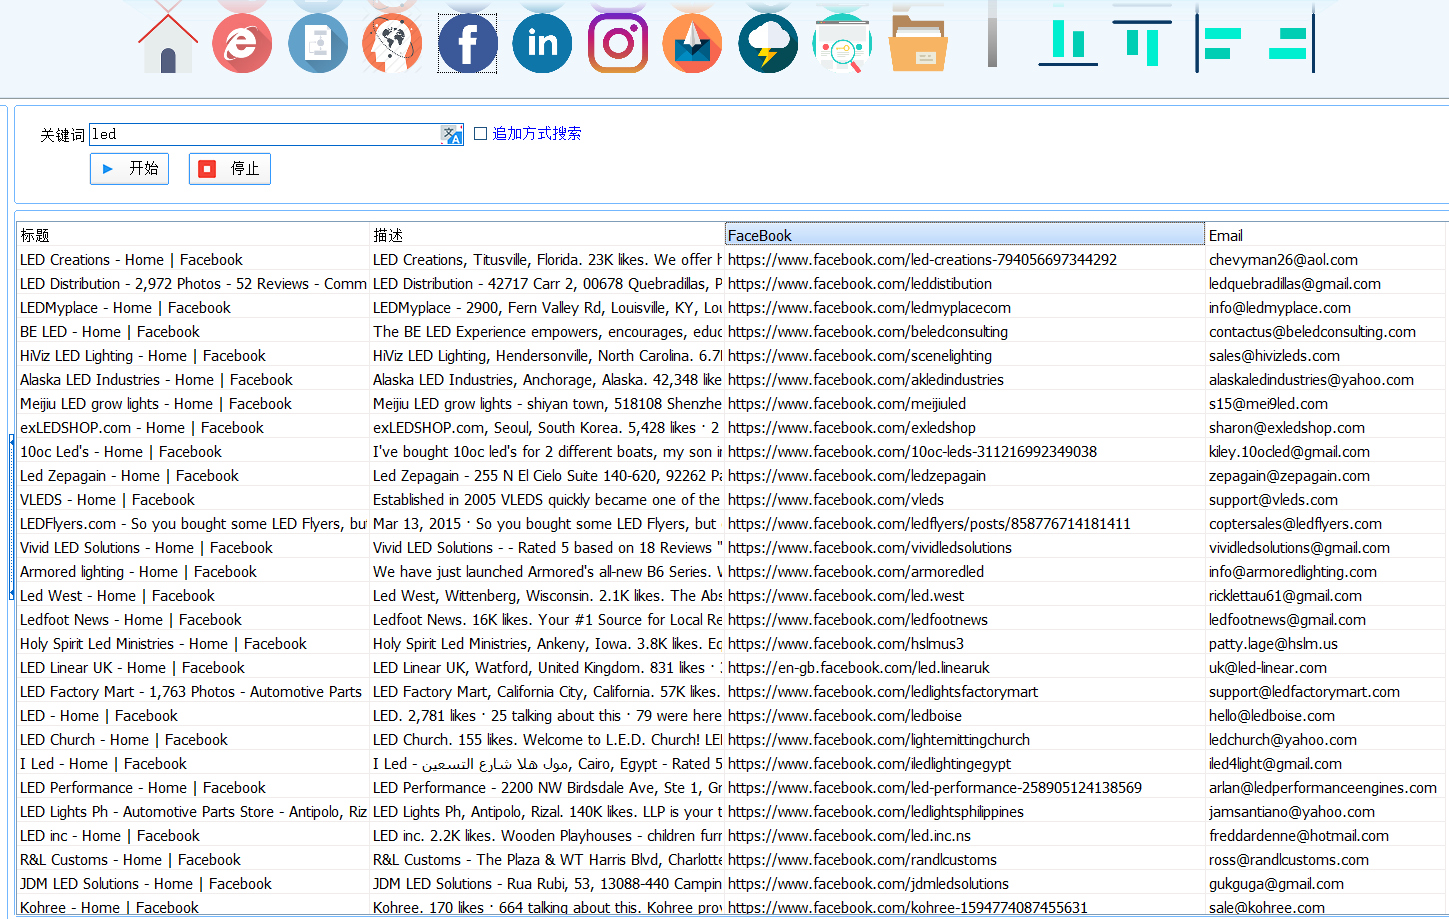1449x919 pixels.
Task: Open the cloud lightning icon
Action: point(768,43)
